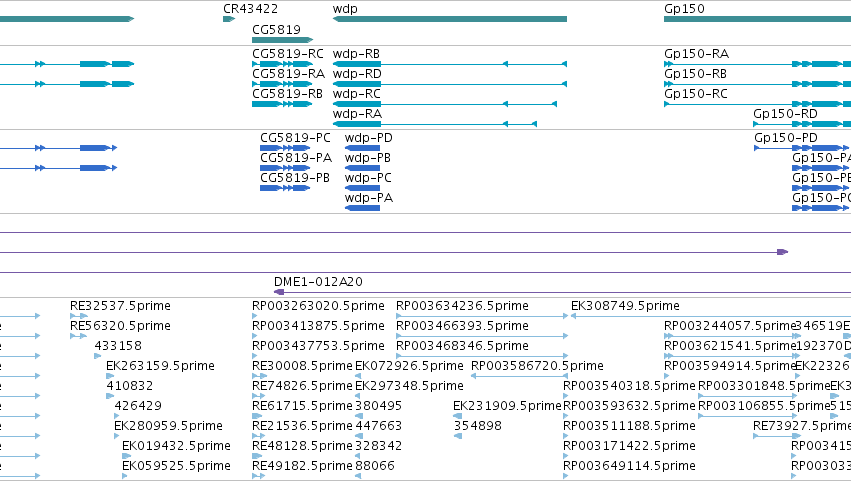Select RE74826.5prime EST
This screenshot has width=851, height=481.
tap(259, 396)
